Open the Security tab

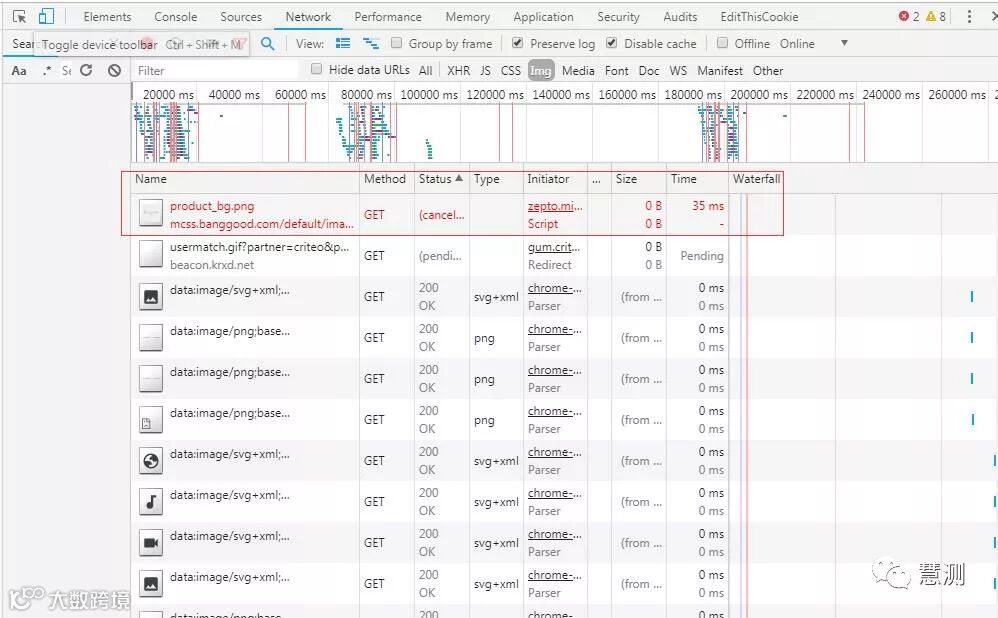[x=618, y=17]
